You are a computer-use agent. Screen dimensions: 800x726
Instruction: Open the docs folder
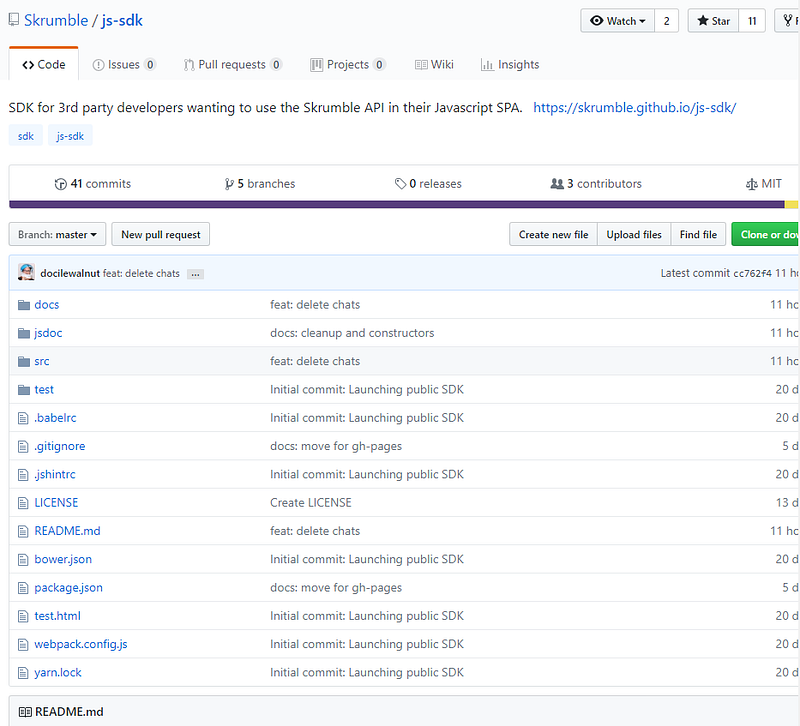tap(46, 305)
